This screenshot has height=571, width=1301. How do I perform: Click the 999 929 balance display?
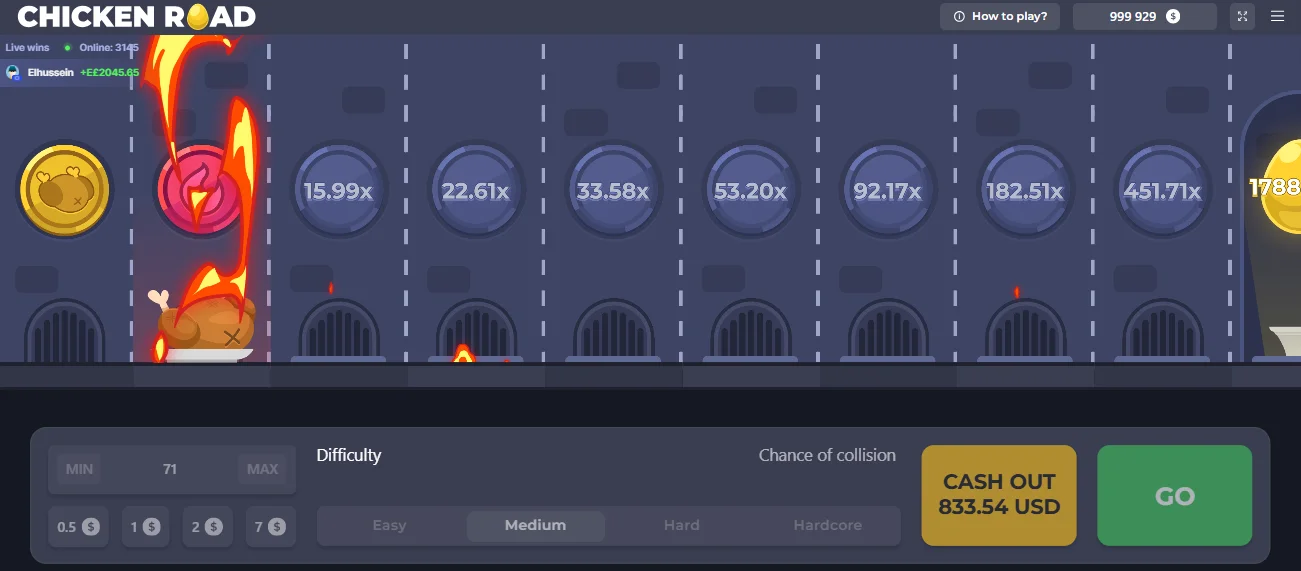[1144, 16]
